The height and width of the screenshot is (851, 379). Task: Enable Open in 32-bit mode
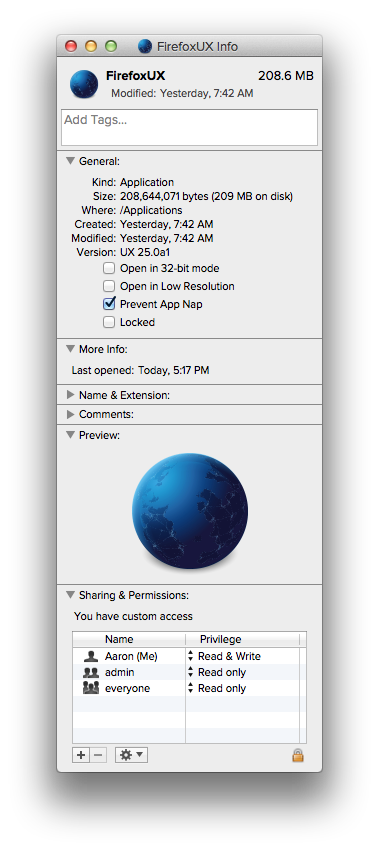click(x=110, y=268)
